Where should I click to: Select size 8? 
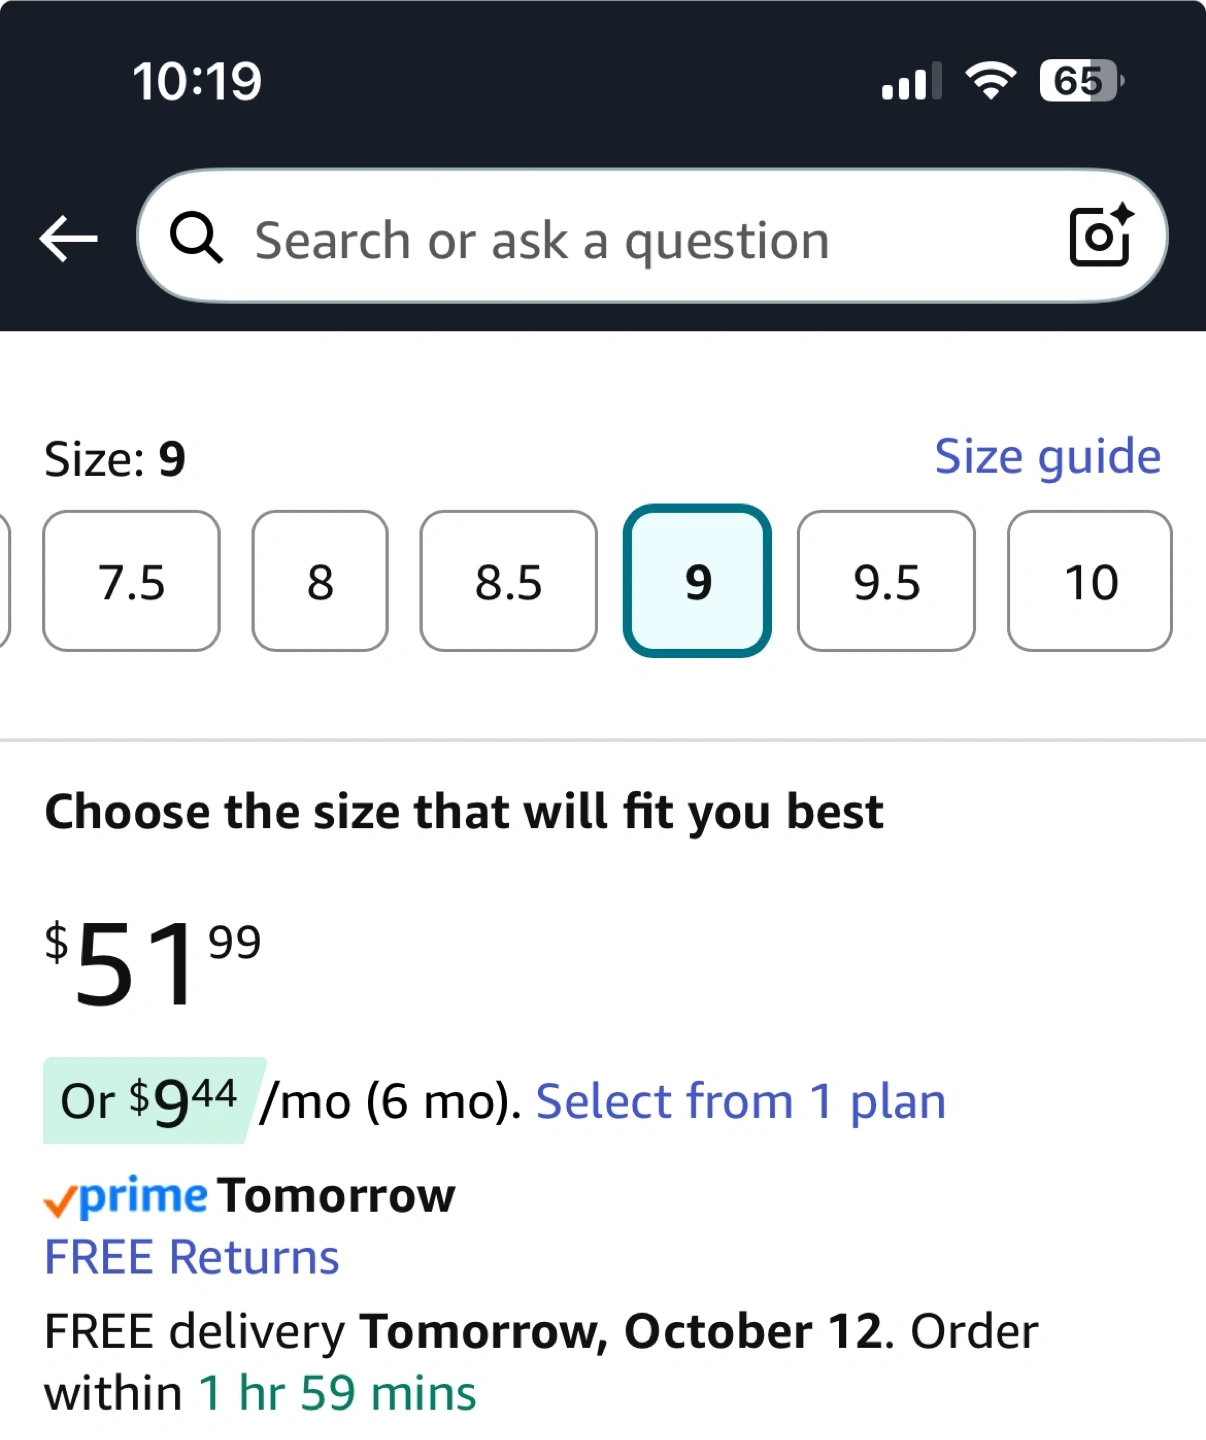coord(320,581)
